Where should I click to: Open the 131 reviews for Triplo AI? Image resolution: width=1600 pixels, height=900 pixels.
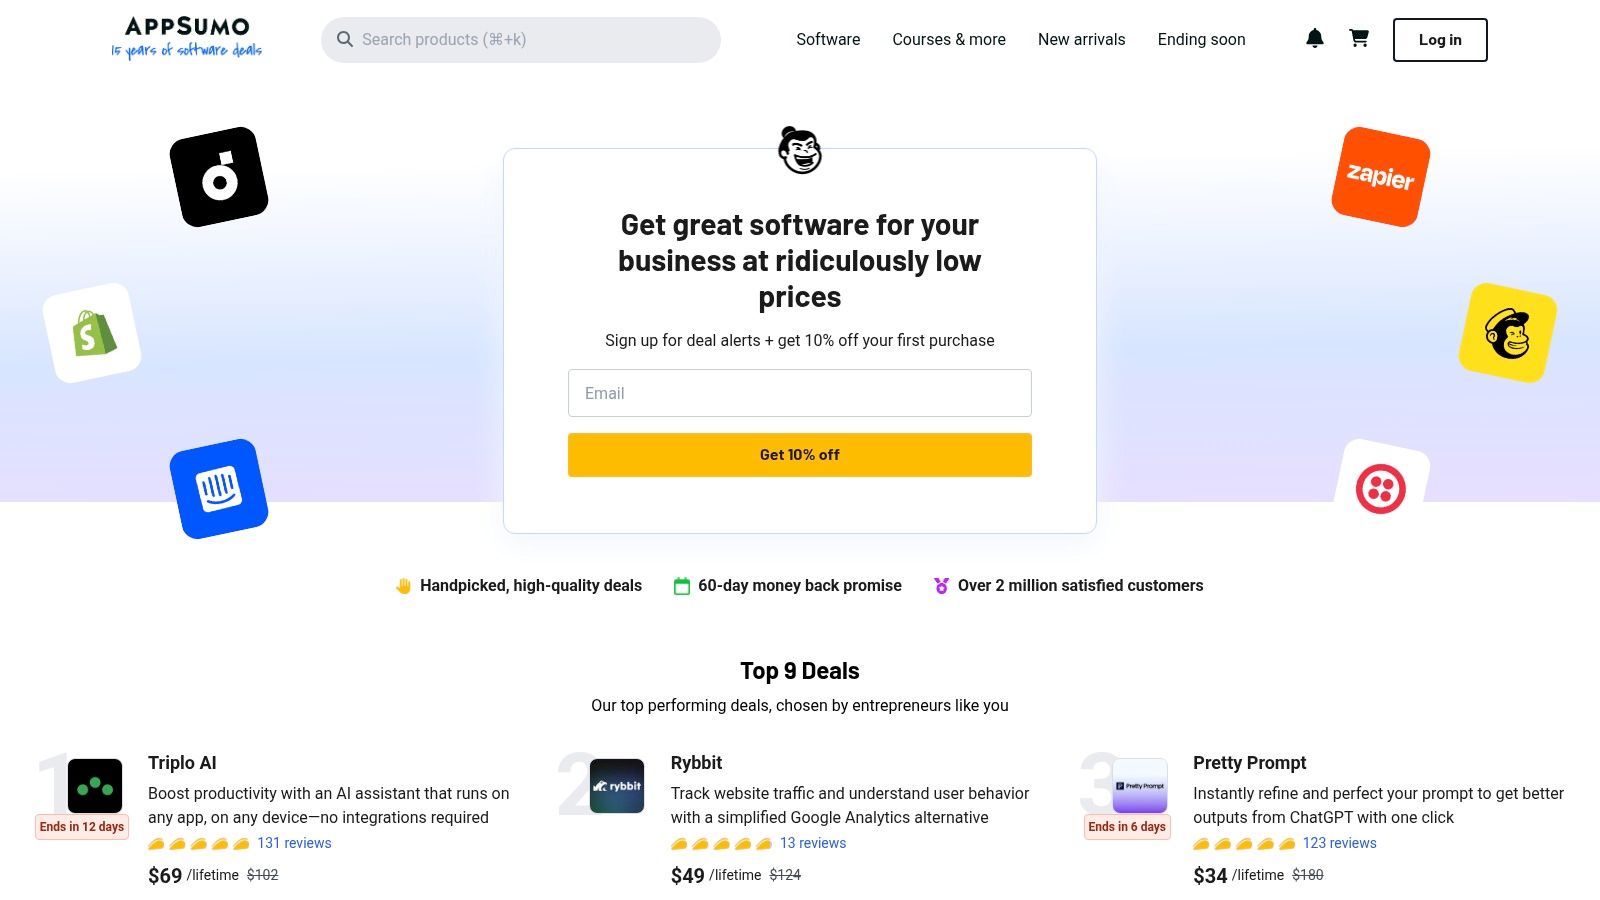(x=293, y=843)
